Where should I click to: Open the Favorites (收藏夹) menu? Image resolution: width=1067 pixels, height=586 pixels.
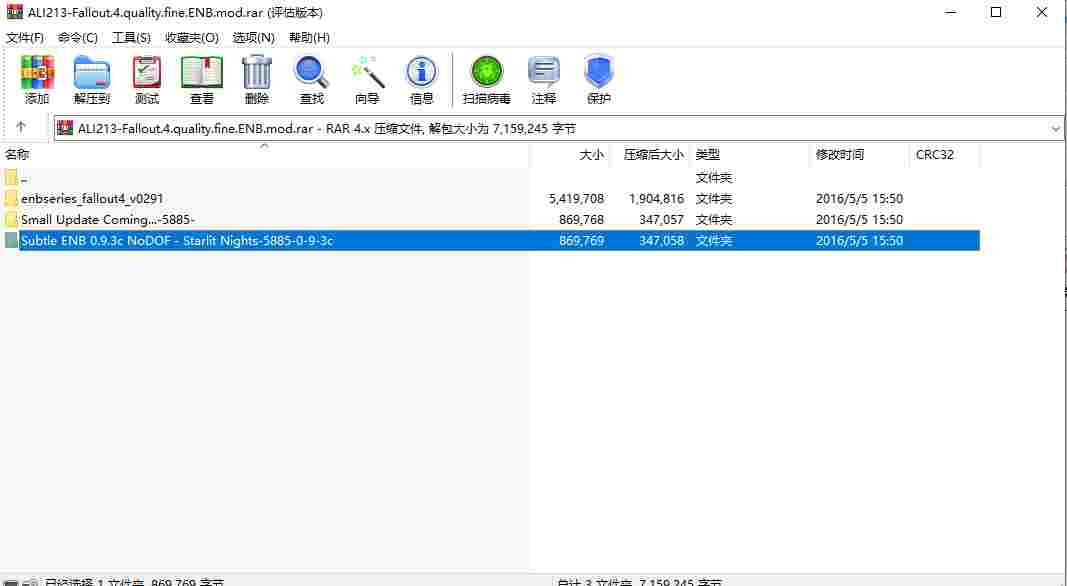[x=192, y=37]
